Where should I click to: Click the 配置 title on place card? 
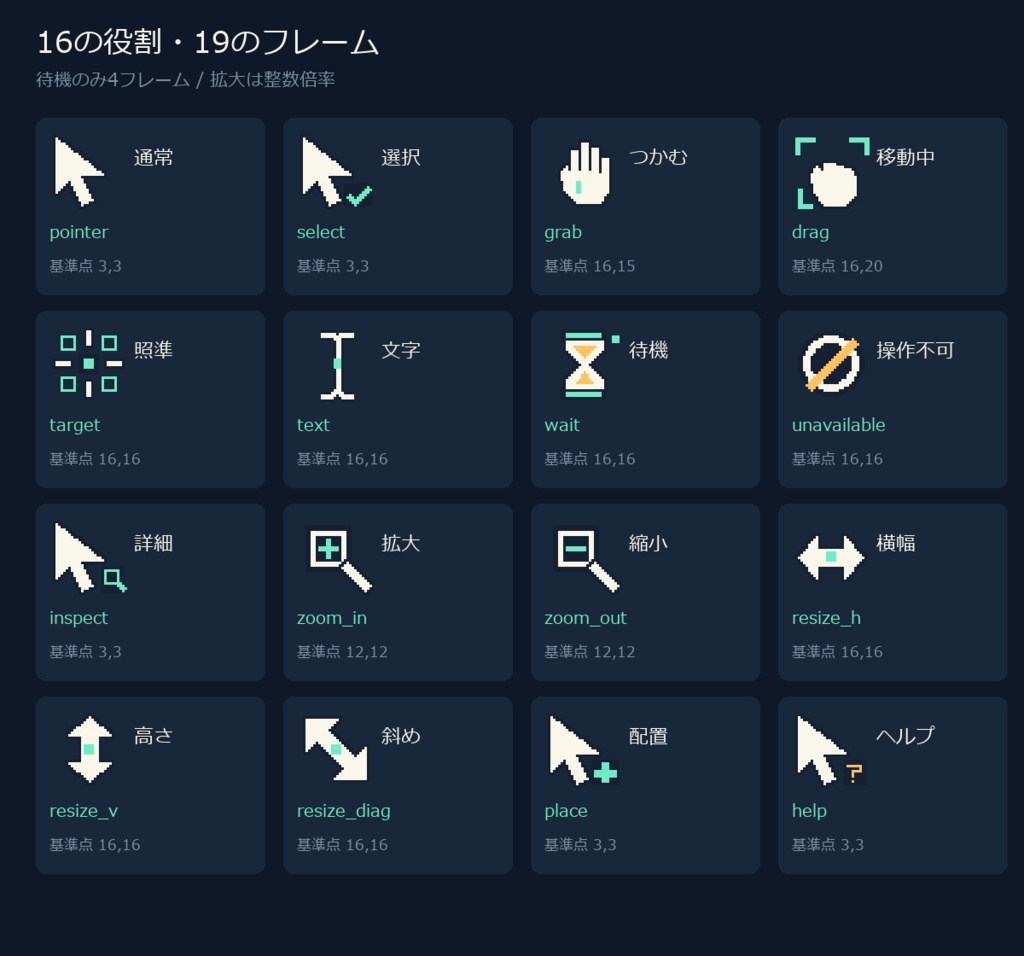(648, 737)
